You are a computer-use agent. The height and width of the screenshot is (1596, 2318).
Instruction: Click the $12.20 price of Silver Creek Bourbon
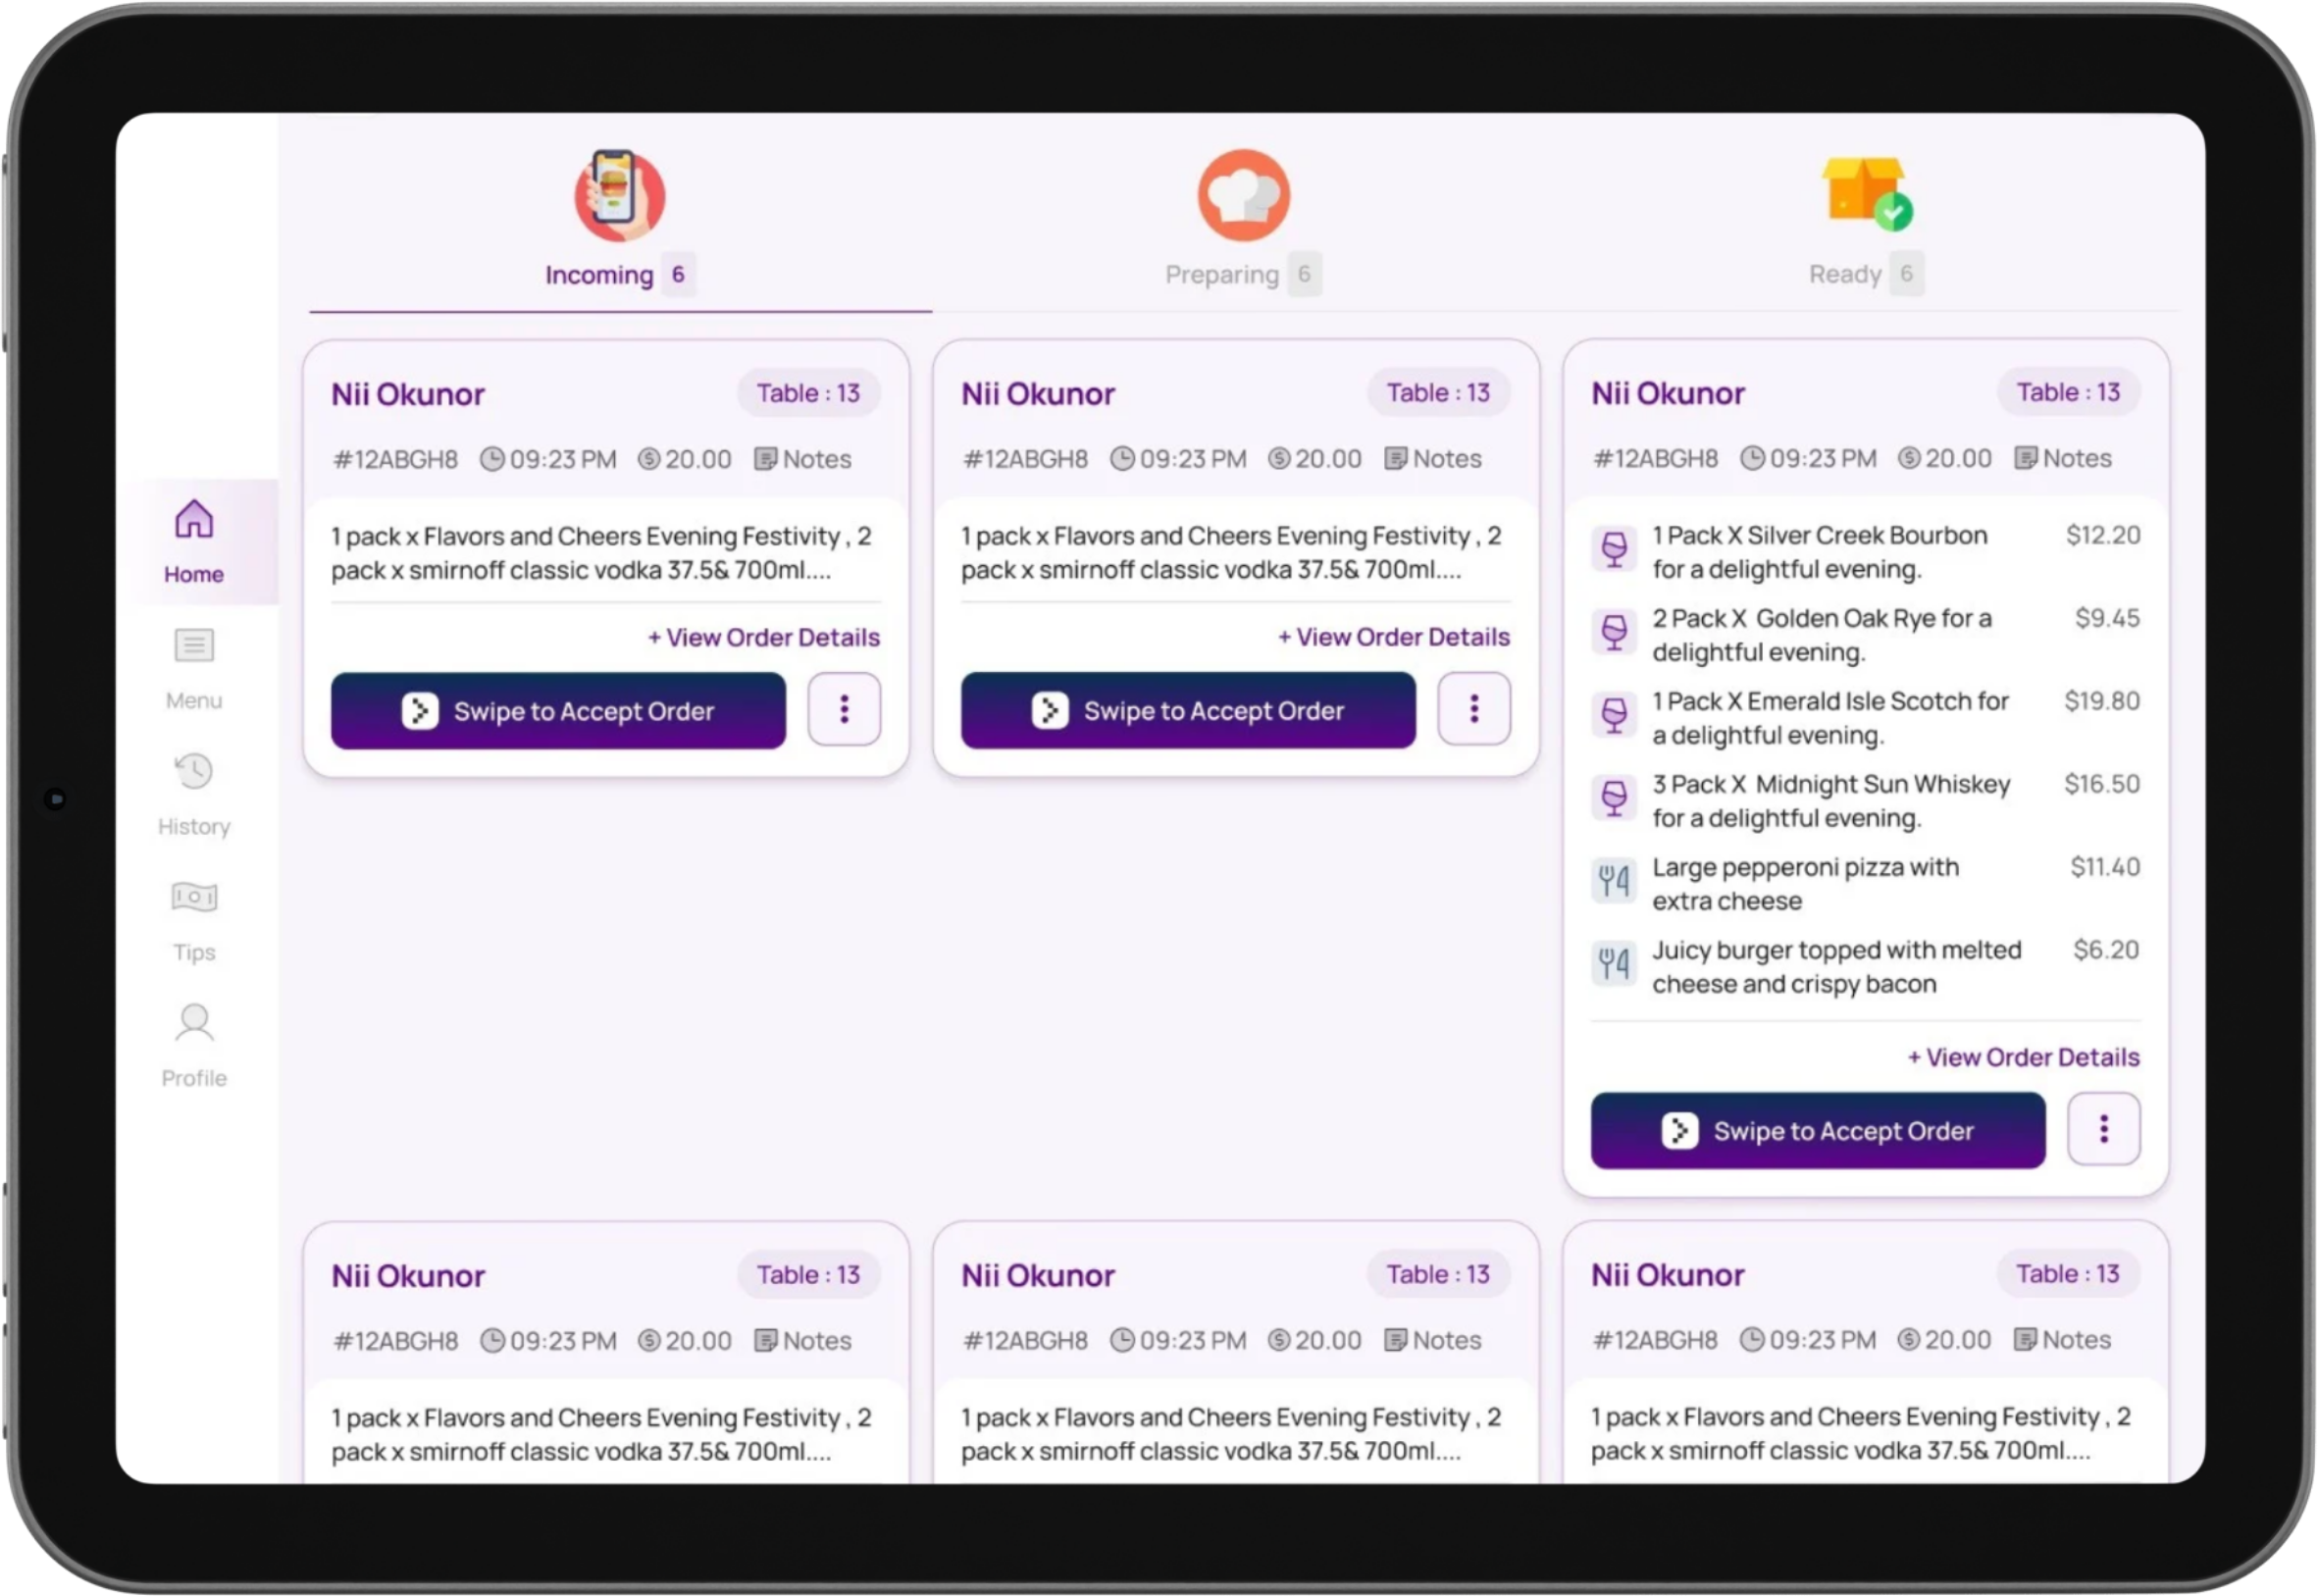coord(2103,535)
